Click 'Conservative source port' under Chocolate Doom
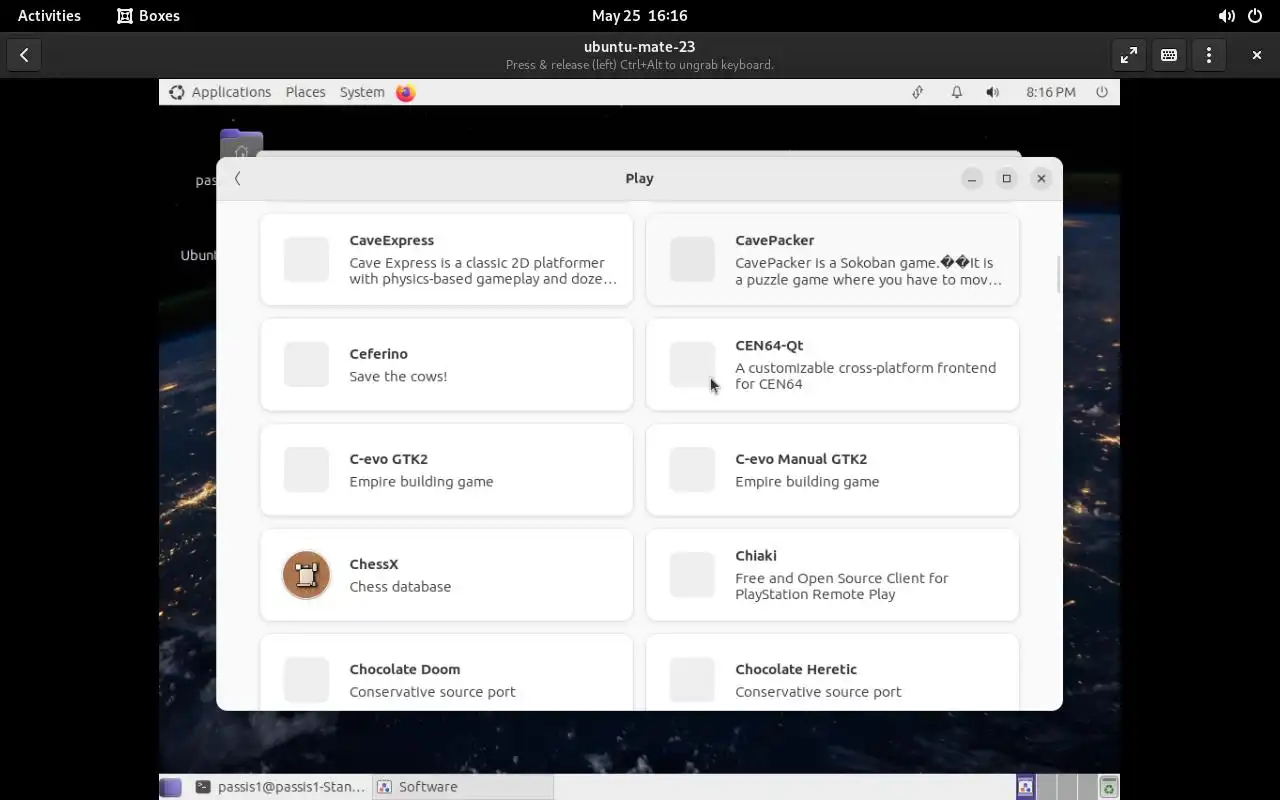Image resolution: width=1280 pixels, height=800 pixels. tap(432, 692)
